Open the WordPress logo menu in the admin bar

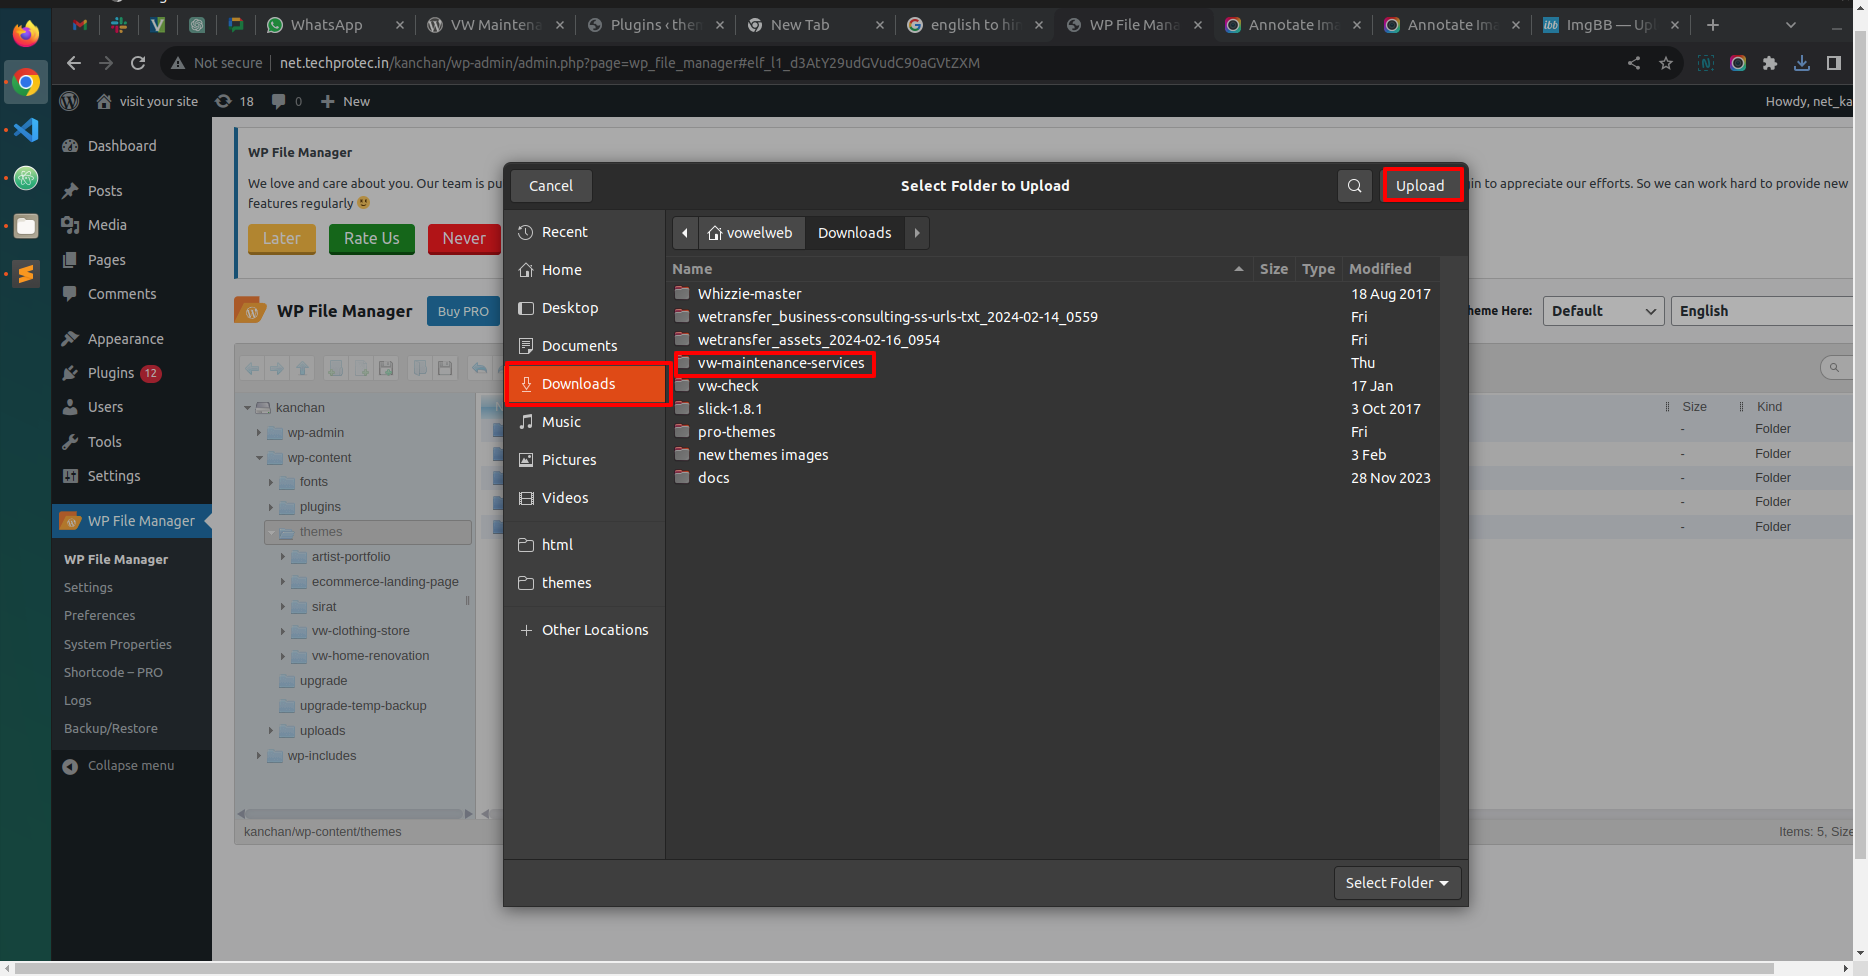click(69, 101)
